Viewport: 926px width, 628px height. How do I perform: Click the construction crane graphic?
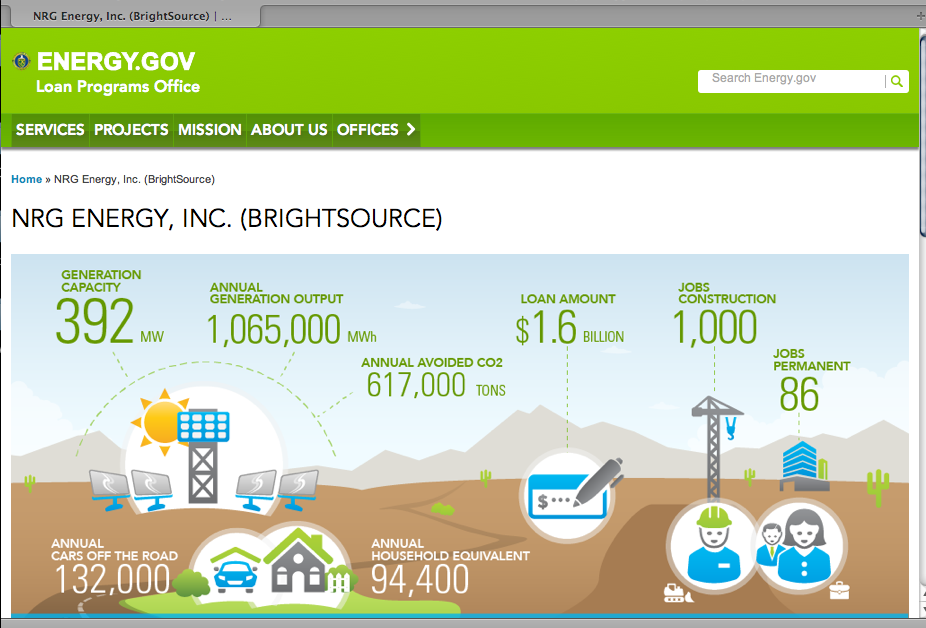[717, 447]
